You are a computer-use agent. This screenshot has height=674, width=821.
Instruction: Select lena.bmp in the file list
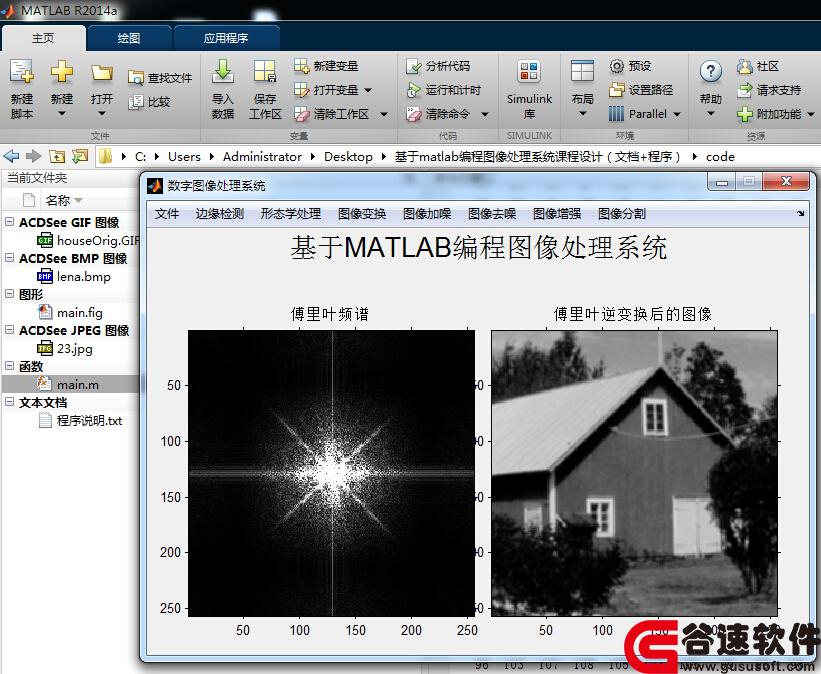(74, 277)
